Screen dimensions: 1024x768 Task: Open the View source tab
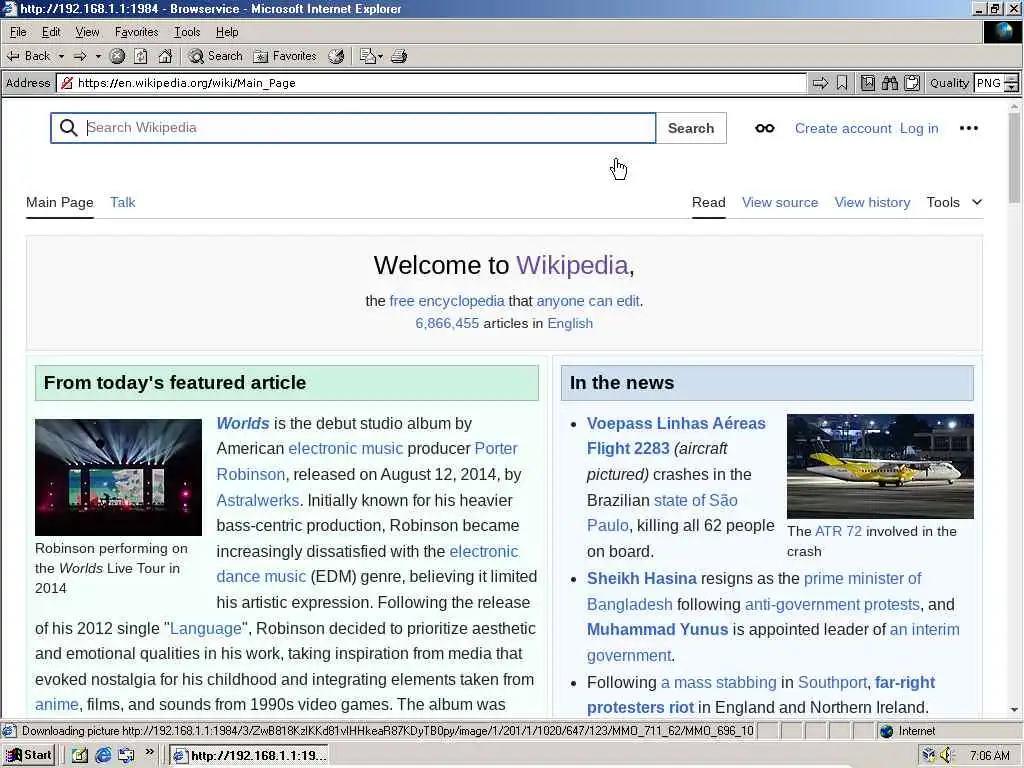[x=780, y=202]
